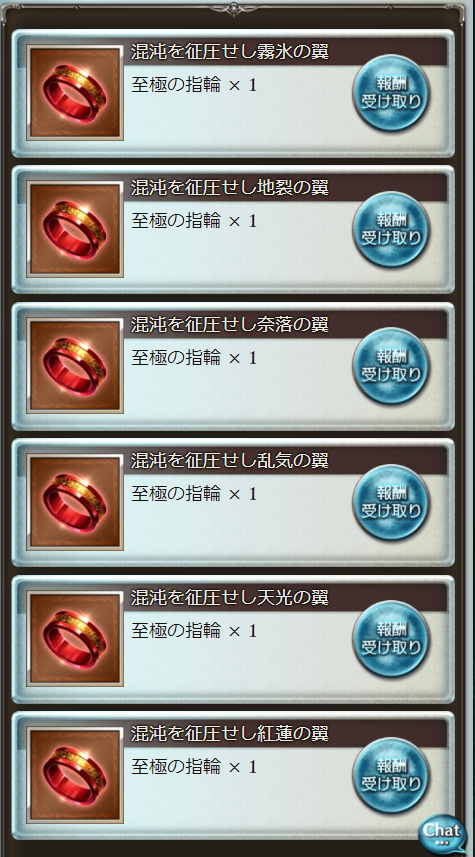Viewport: 475px width, 857px height.
Task: Claim reward for 奈落の翼 trophy
Action: pos(391,366)
